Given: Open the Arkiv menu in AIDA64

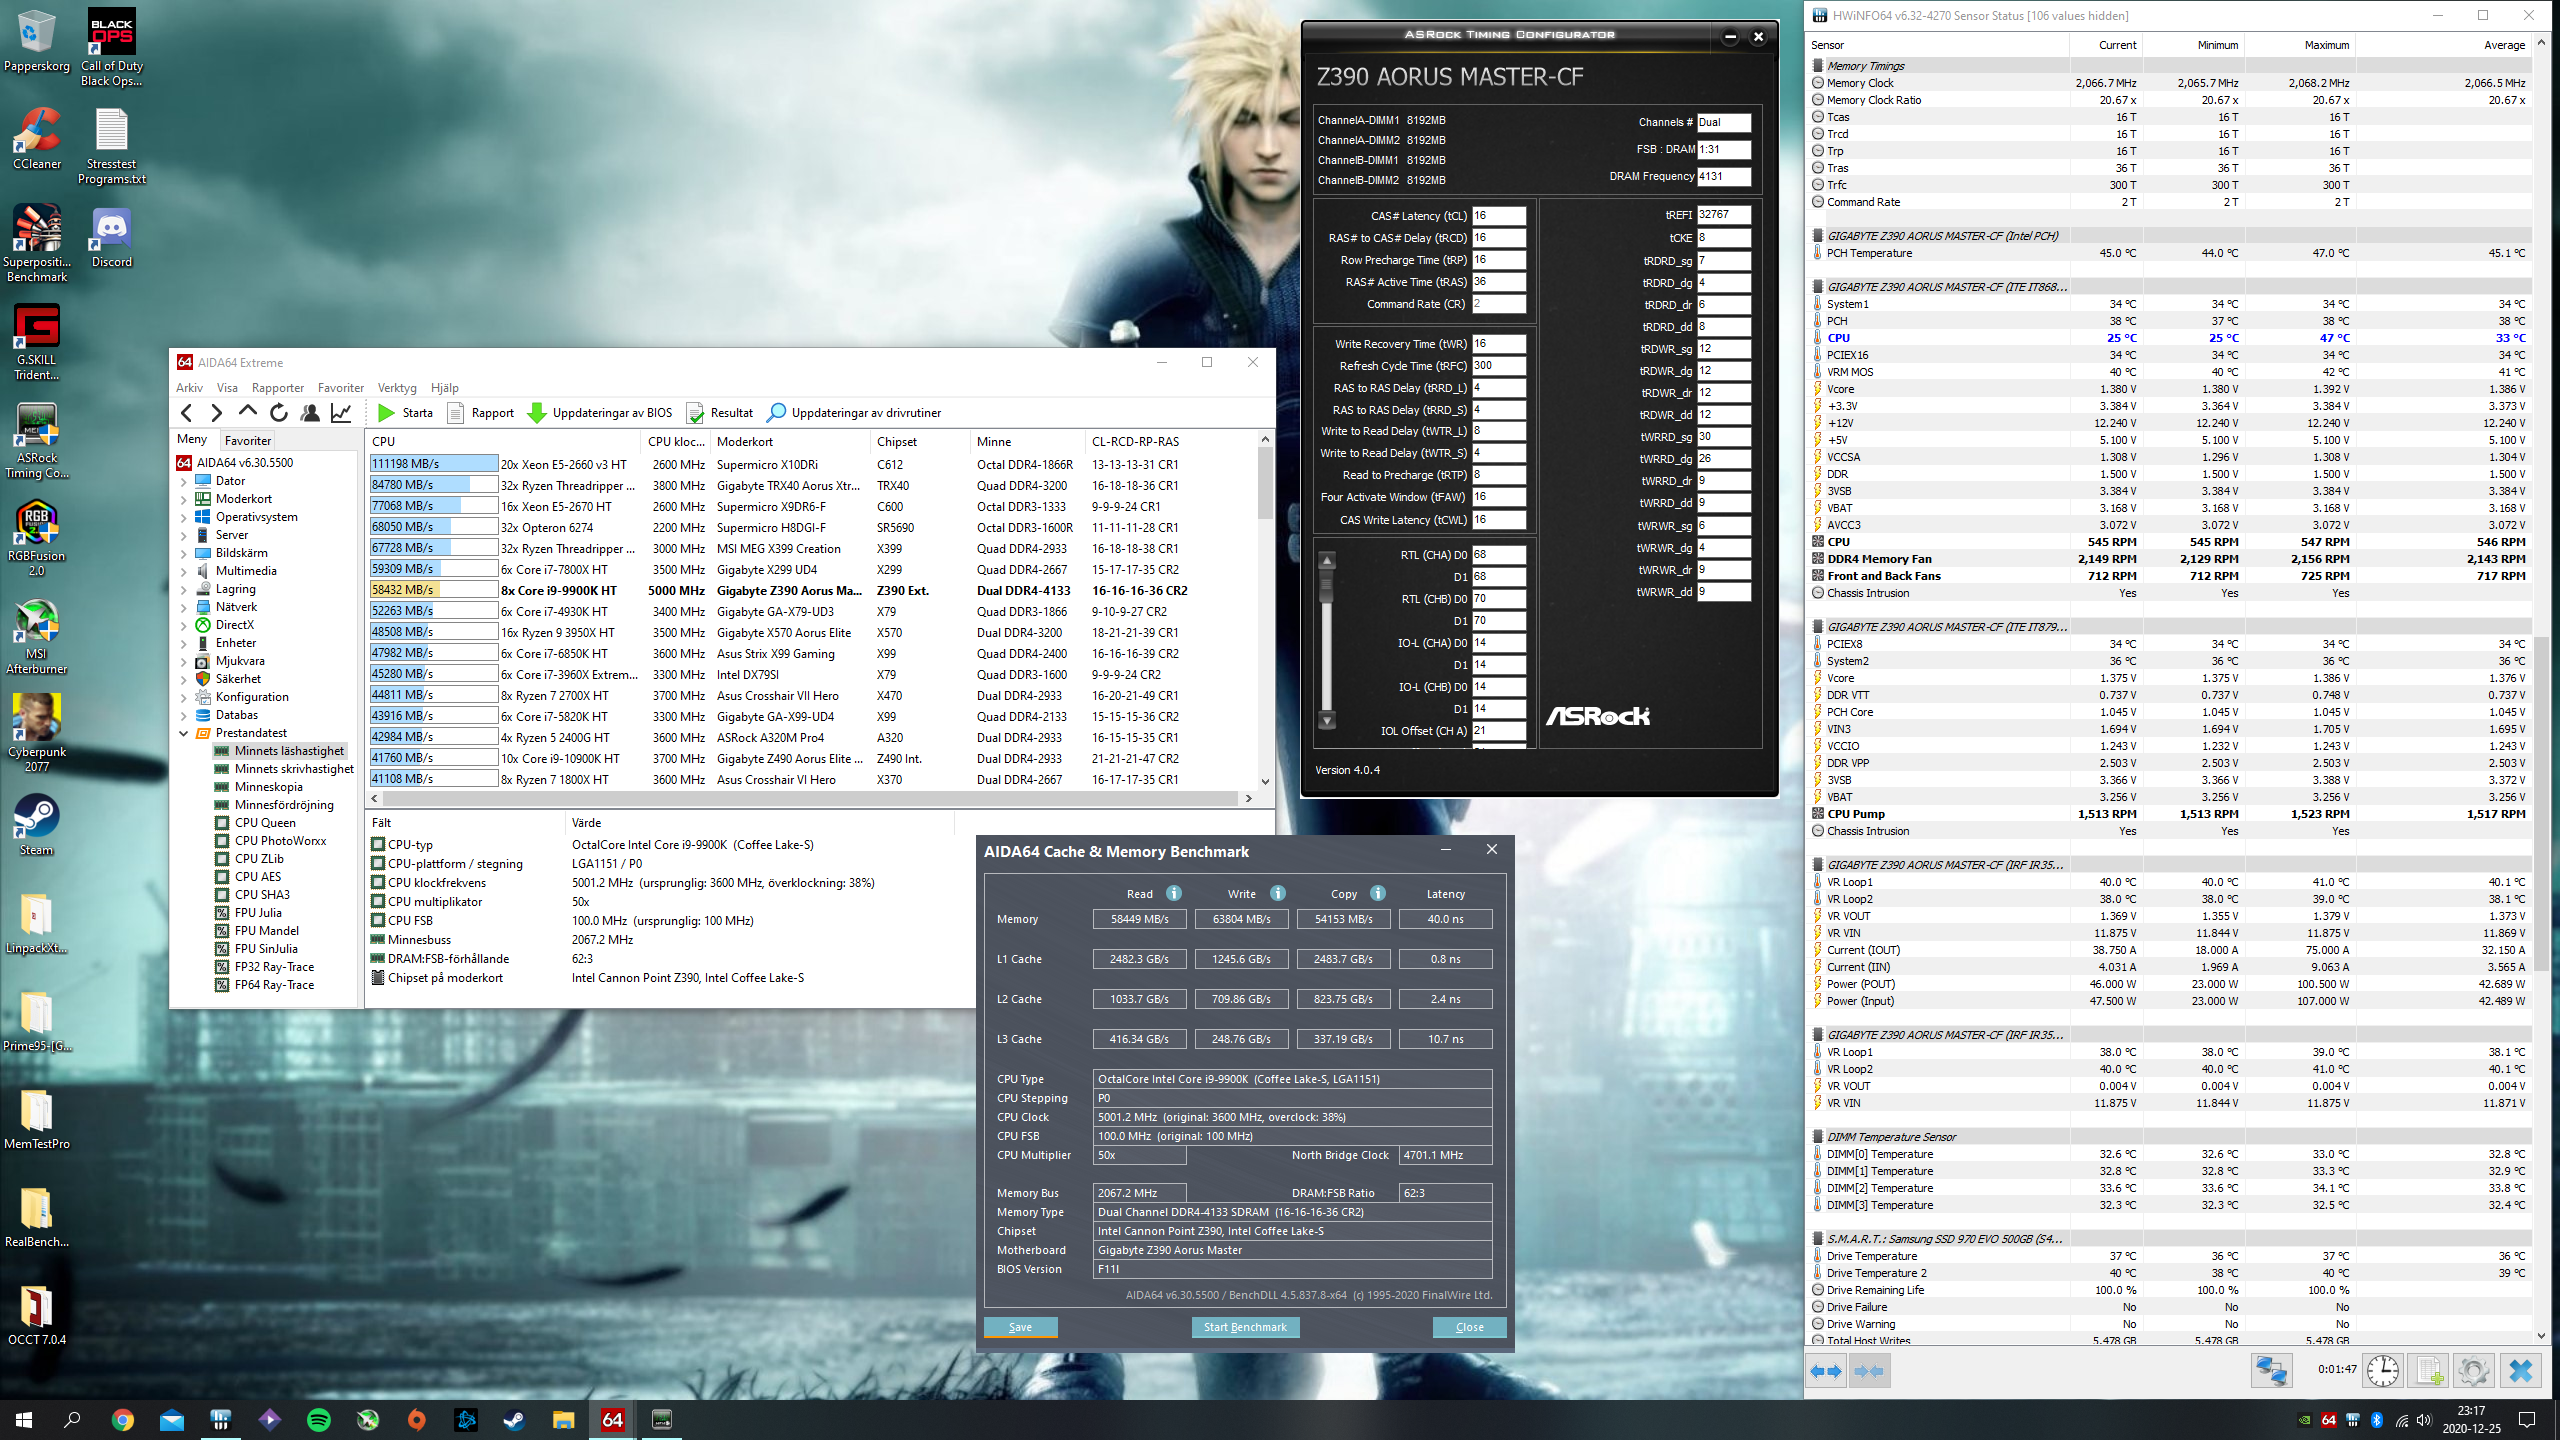Looking at the screenshot, I should [x=189, y=388].
